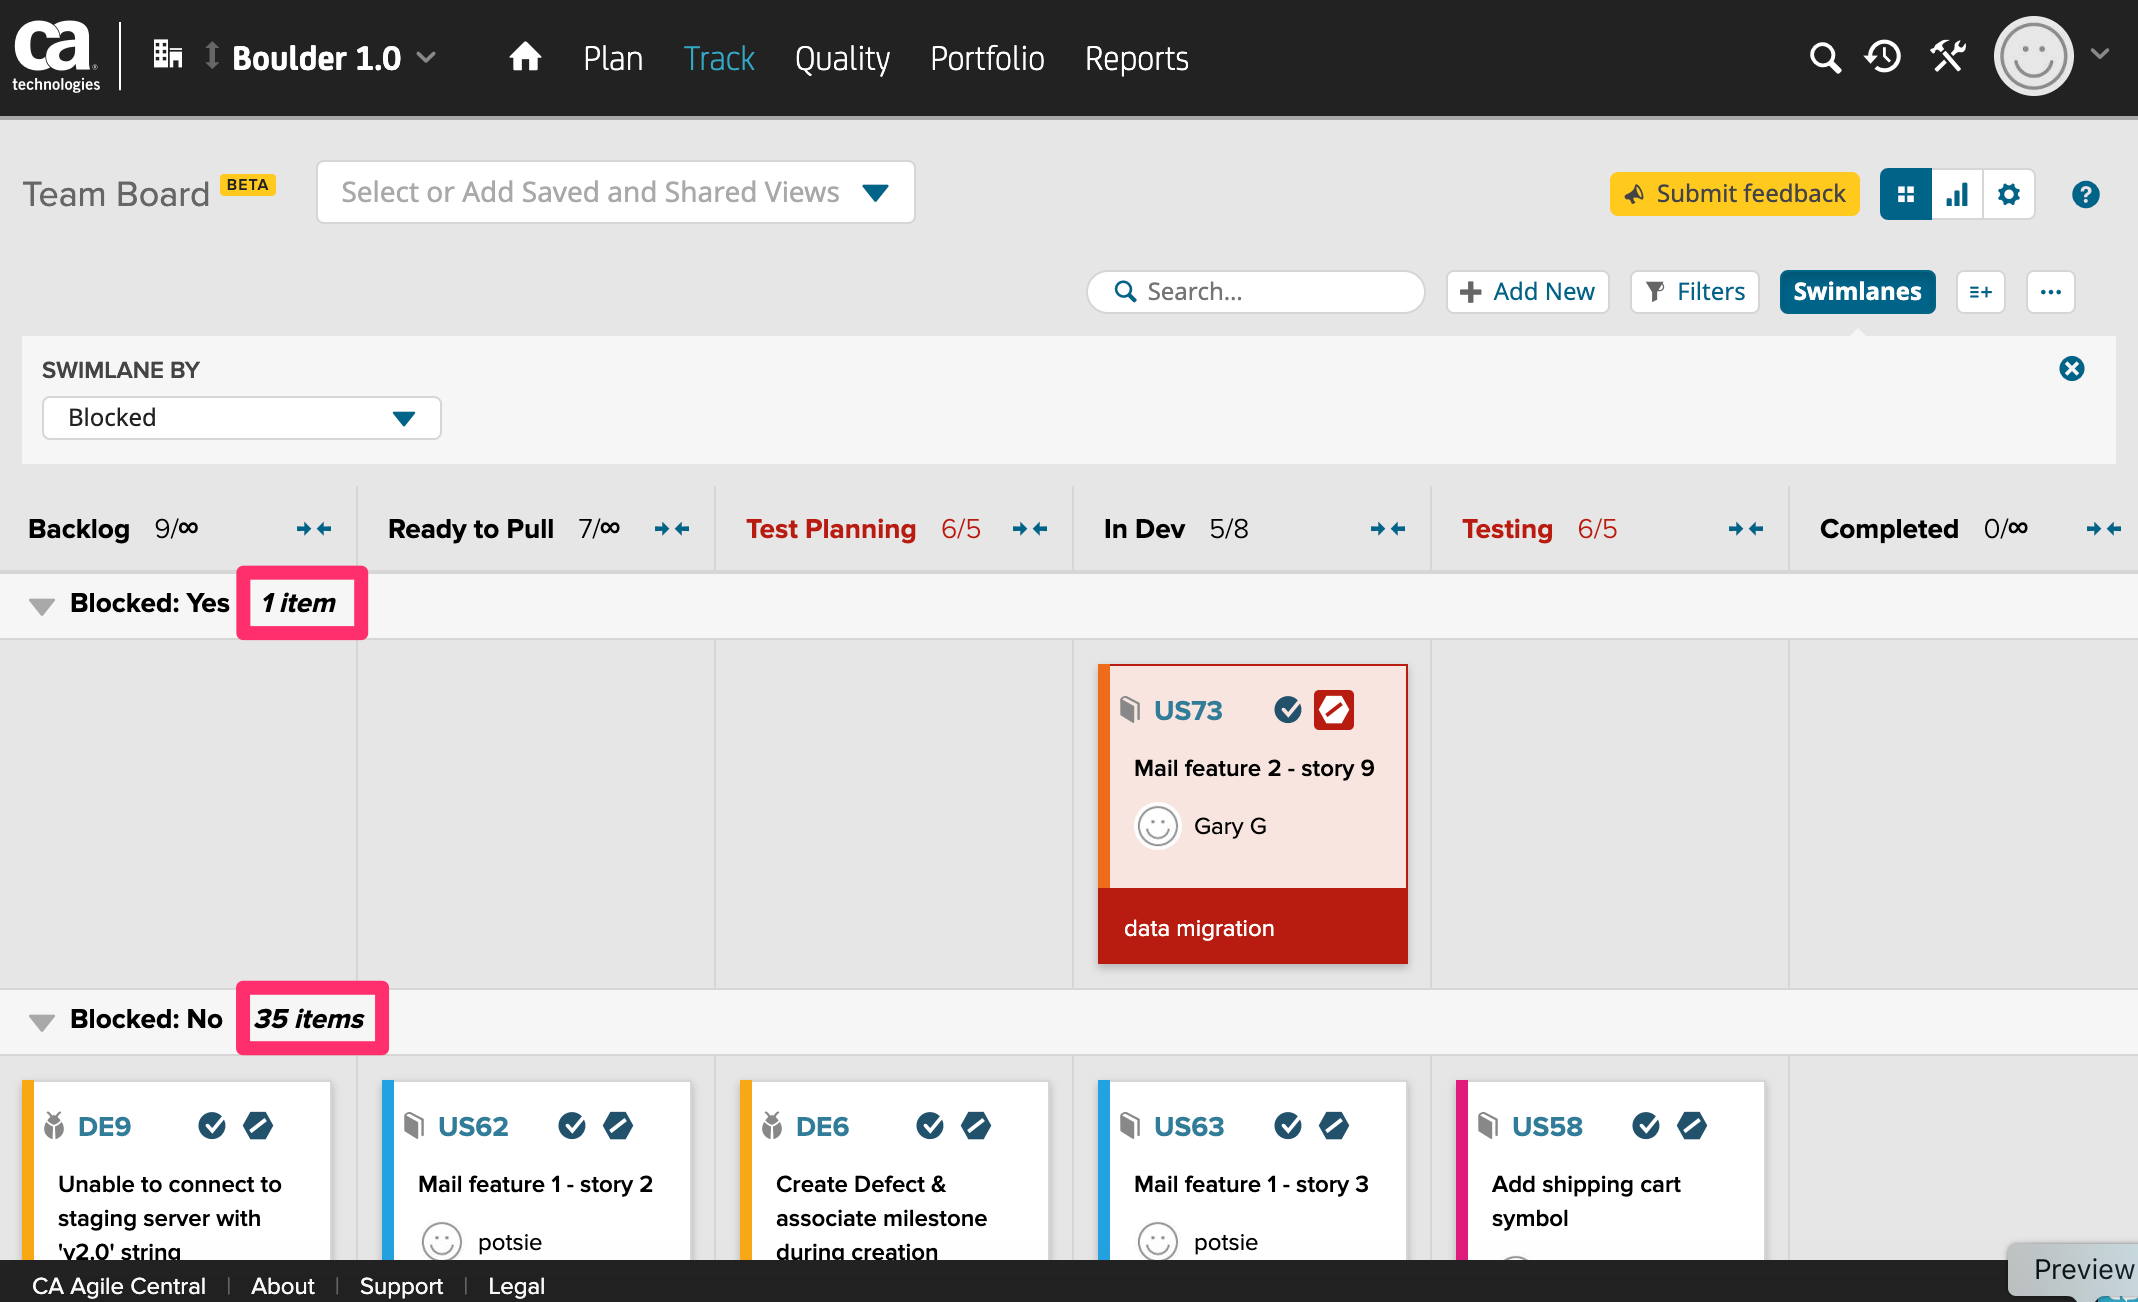The image size is (2138, 1302).
Task: Toggle the ready checkmark on US62 card
Action: pyautogui.click(x=572, y=1126)
